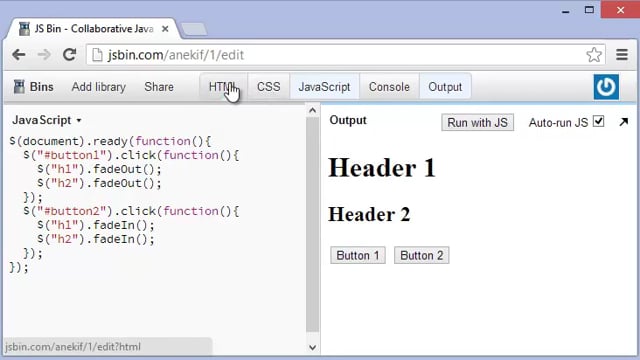Click the $("h1").fadeIn(); line
The height and width of the screenshot is (360, 640).
coord(96,225)
